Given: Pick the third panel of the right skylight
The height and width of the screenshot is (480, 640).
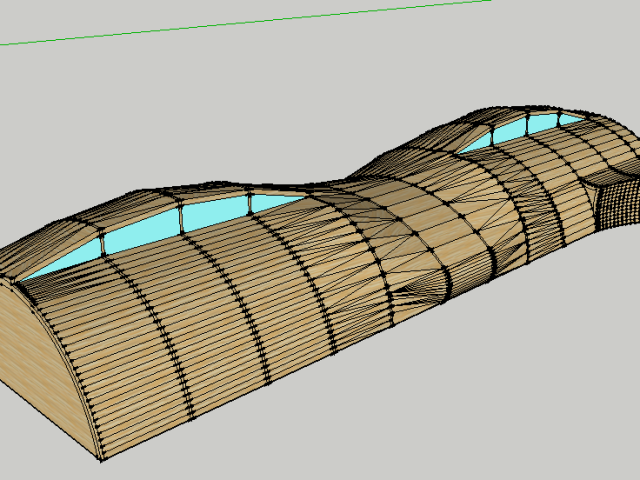Looking at the screenshot, I should coord(541,122).
